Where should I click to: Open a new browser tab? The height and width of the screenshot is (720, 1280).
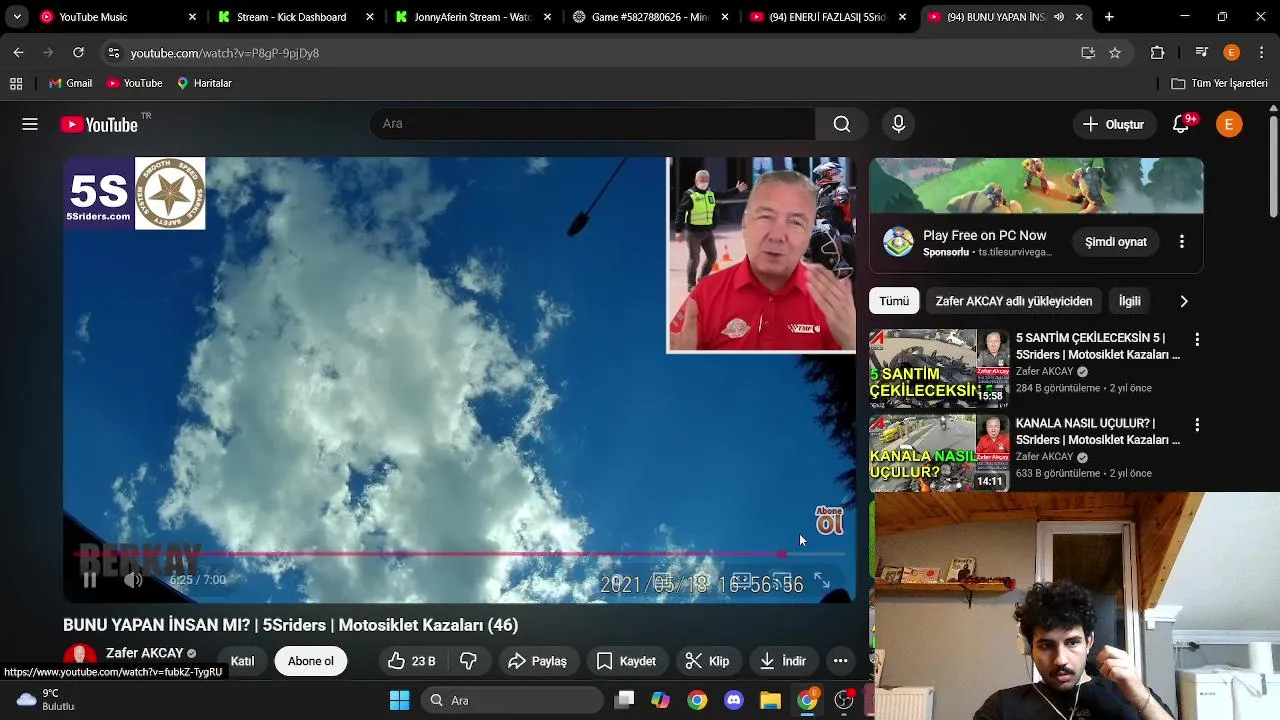tap(1109, 17)
